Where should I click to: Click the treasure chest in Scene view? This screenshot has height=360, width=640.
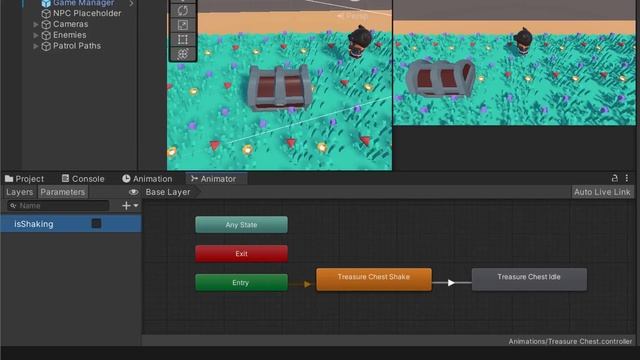[279, 87]
